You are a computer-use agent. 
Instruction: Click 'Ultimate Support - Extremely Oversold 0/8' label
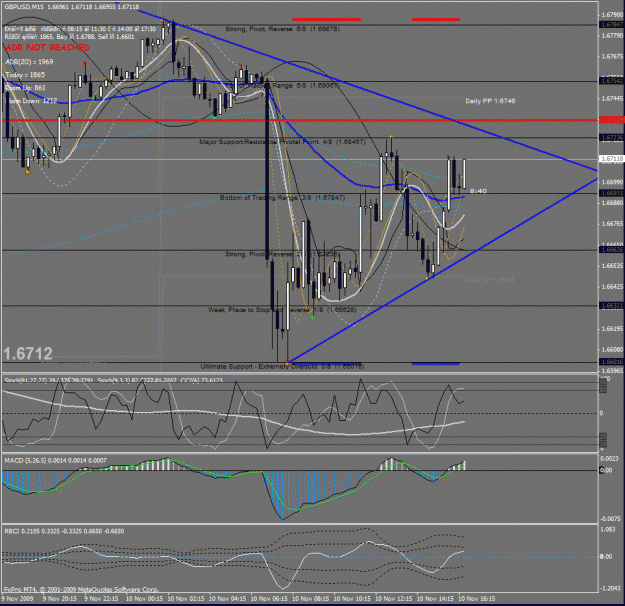pos(282,366)
